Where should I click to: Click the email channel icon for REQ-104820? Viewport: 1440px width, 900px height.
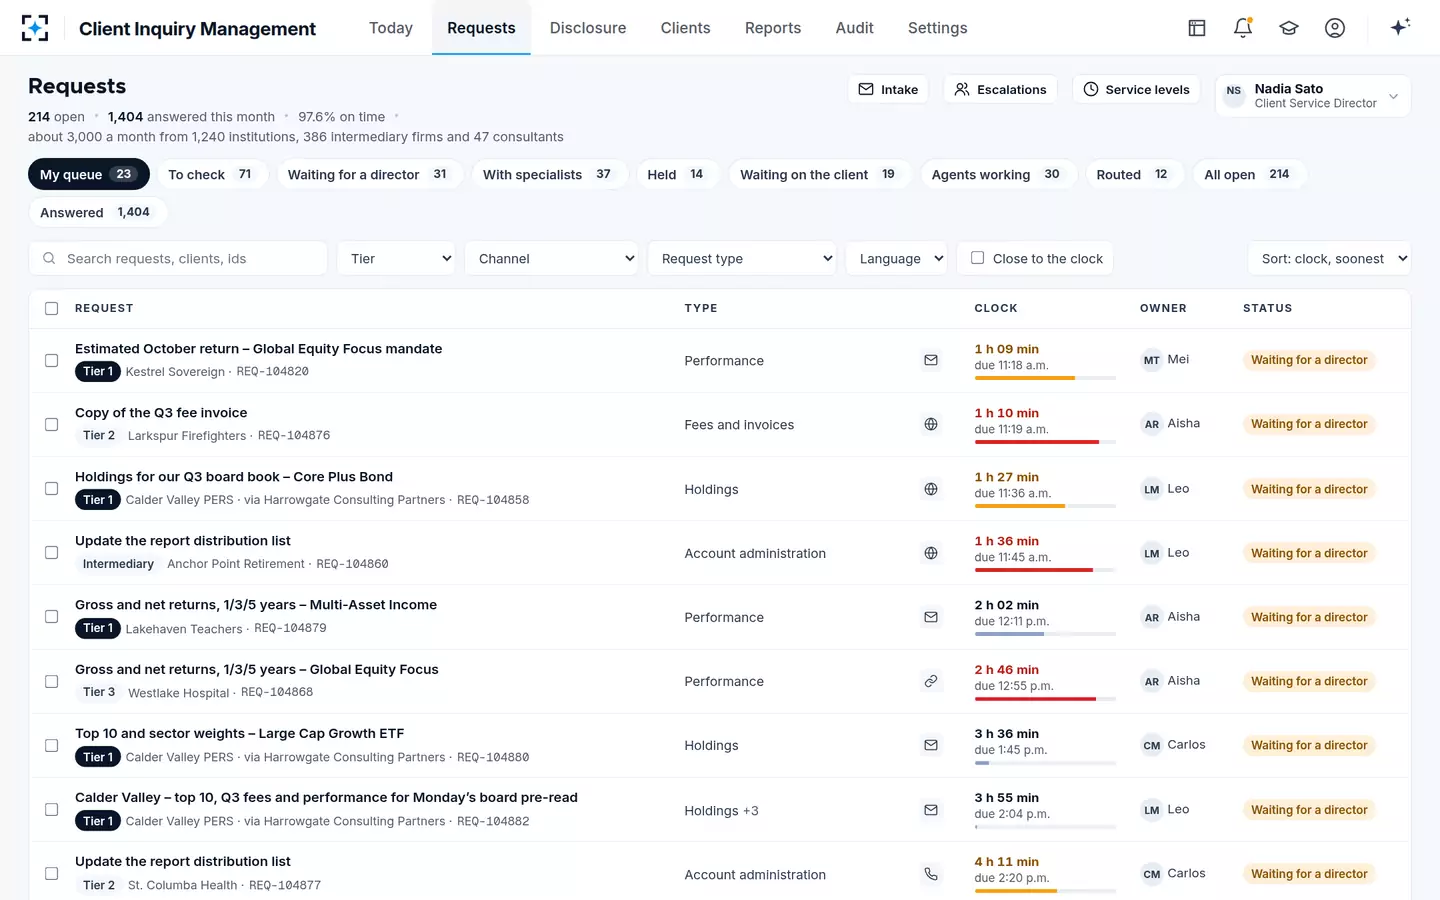931,360
